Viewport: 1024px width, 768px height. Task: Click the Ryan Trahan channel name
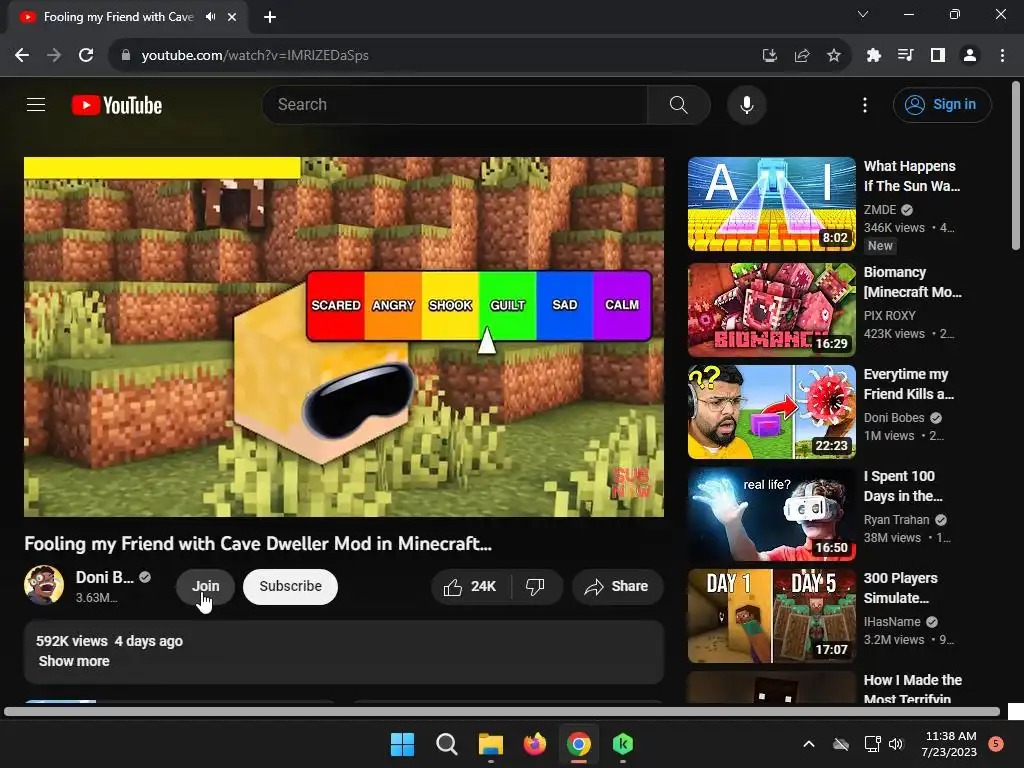pos(896,520)
